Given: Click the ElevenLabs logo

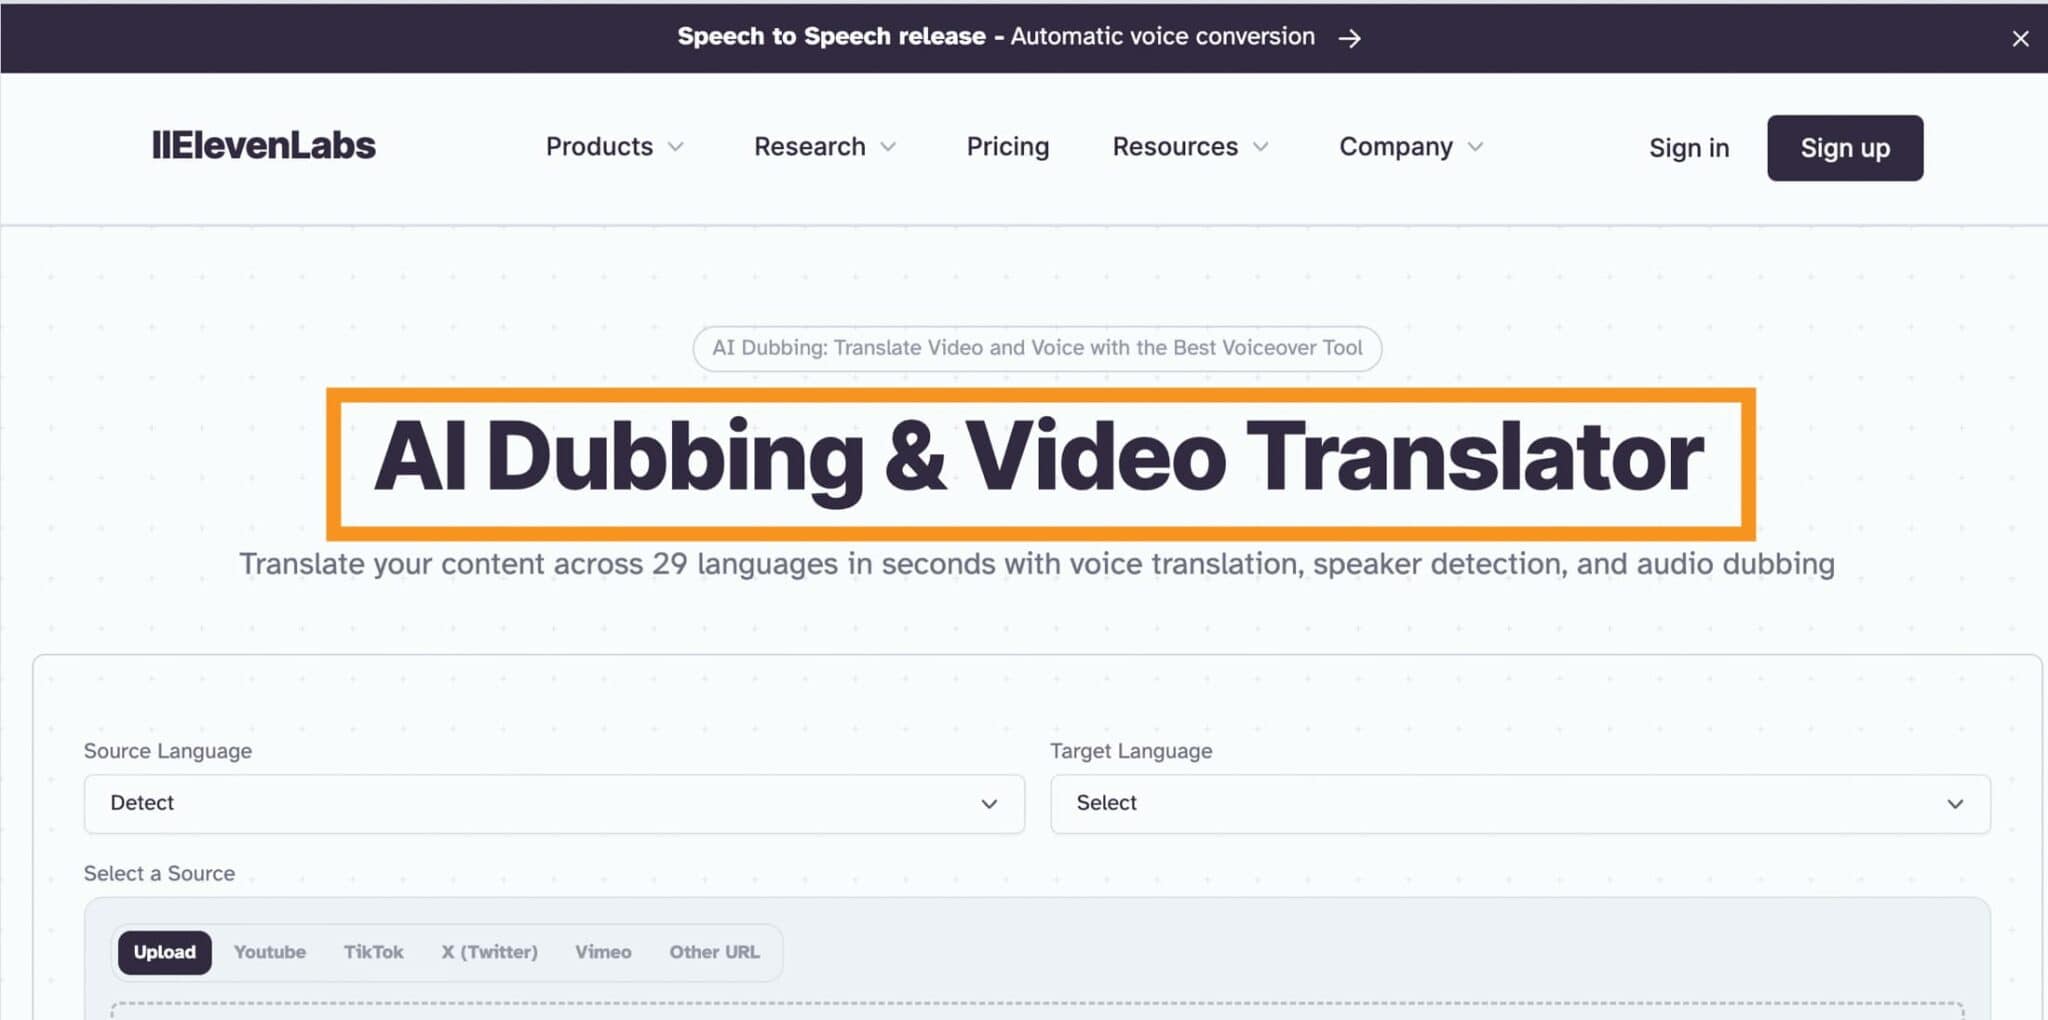Looking at the screenshot, I should click(264, 146).
